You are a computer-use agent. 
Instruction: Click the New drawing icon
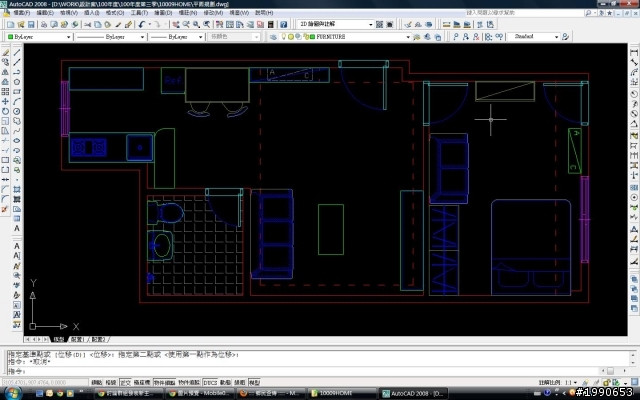(11, 24)
